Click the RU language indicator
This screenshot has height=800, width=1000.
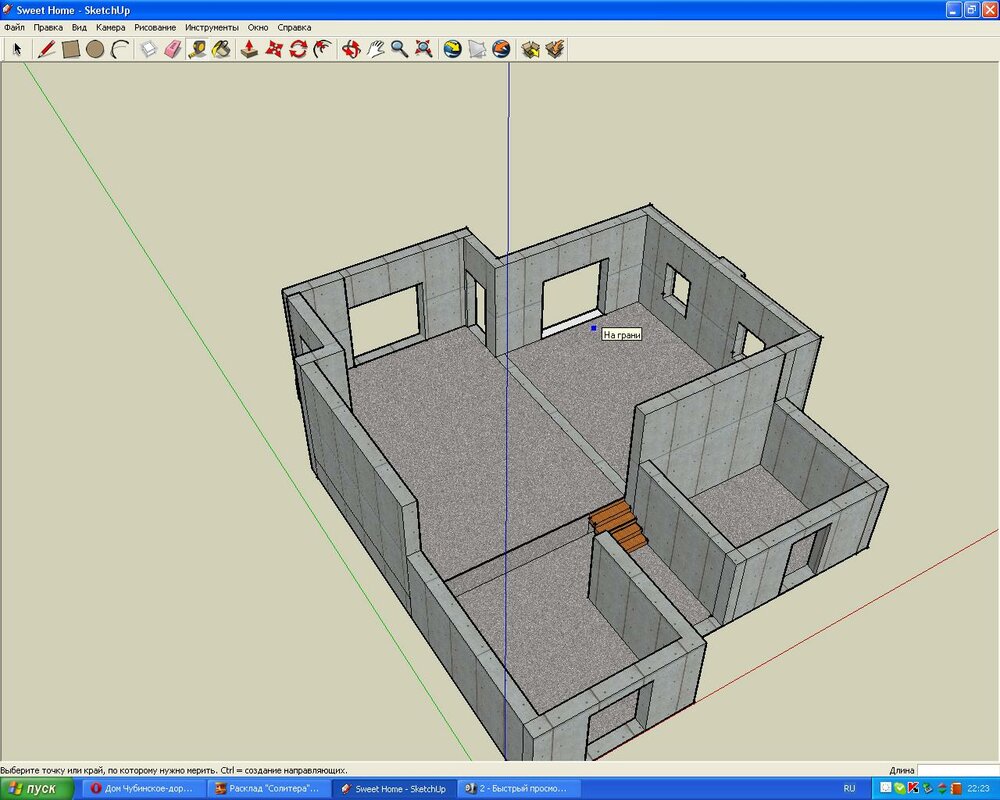click(849, 789)
